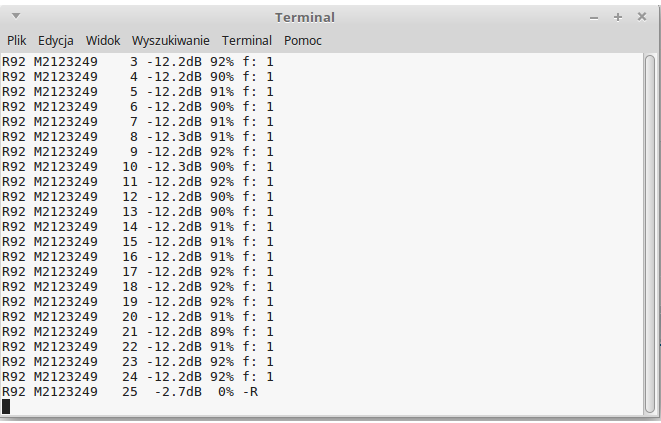Image resolution: width=661 pixels, height=423 pixels.
Task: Click the frame 3 output line at top
Action: (x=138, y=62)
